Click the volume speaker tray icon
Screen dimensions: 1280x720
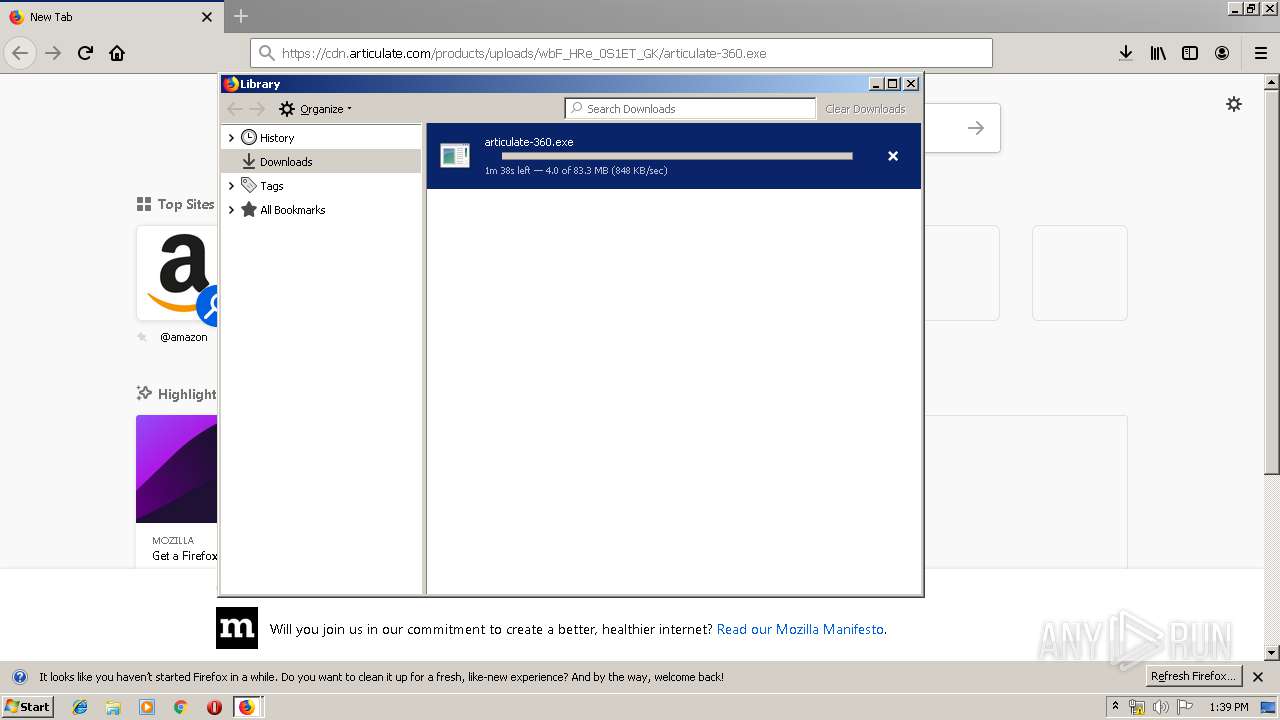[1160, 707]
